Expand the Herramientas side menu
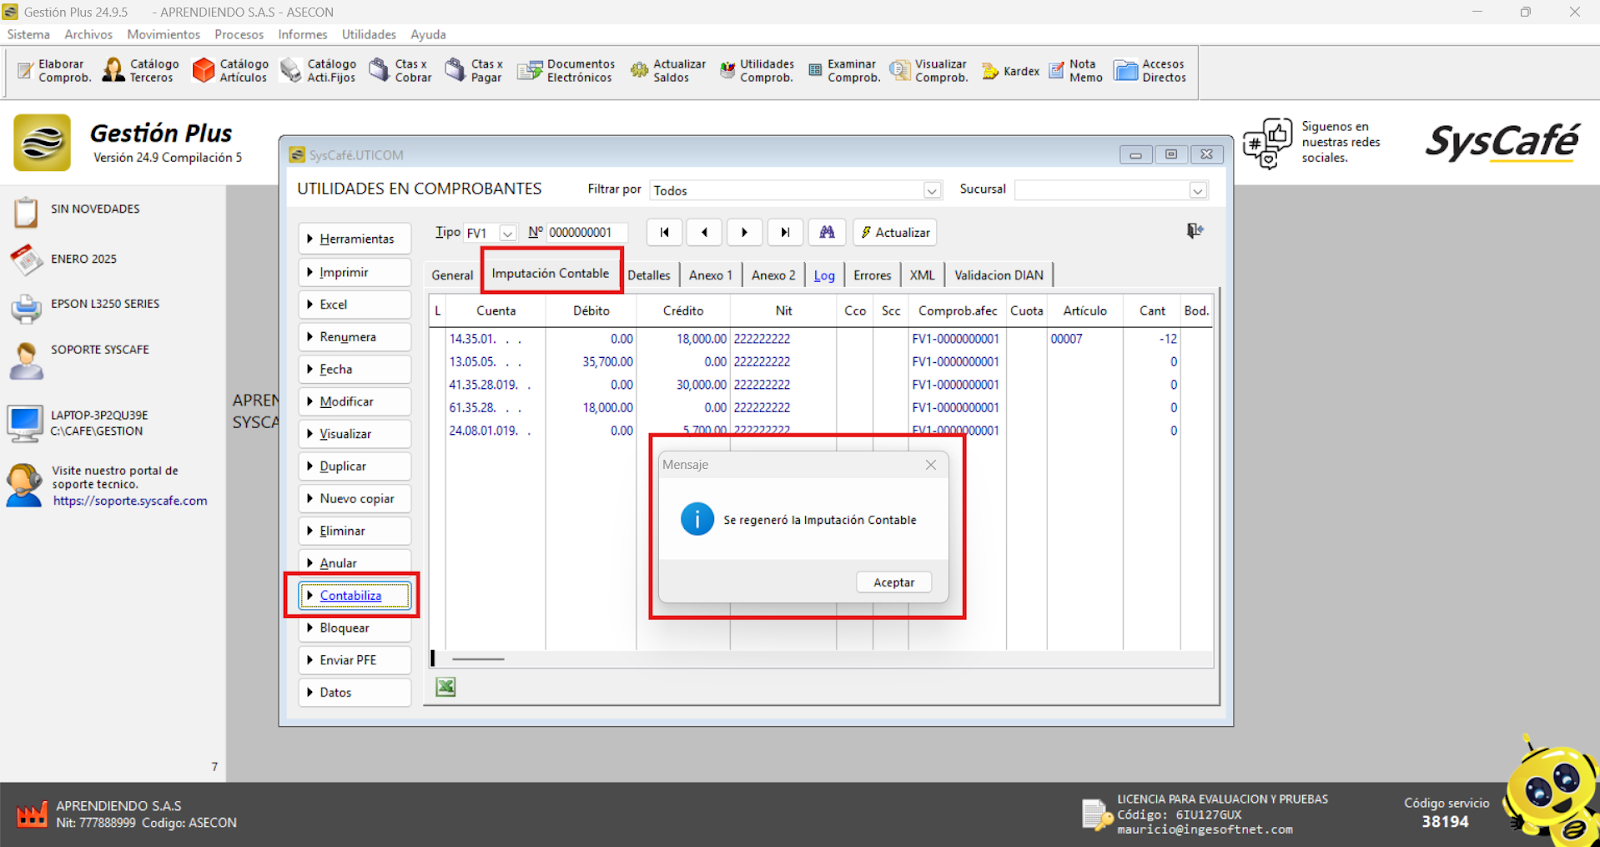Image resolution: width=1600 pixels, height=847 pixels. pos(355,239)
